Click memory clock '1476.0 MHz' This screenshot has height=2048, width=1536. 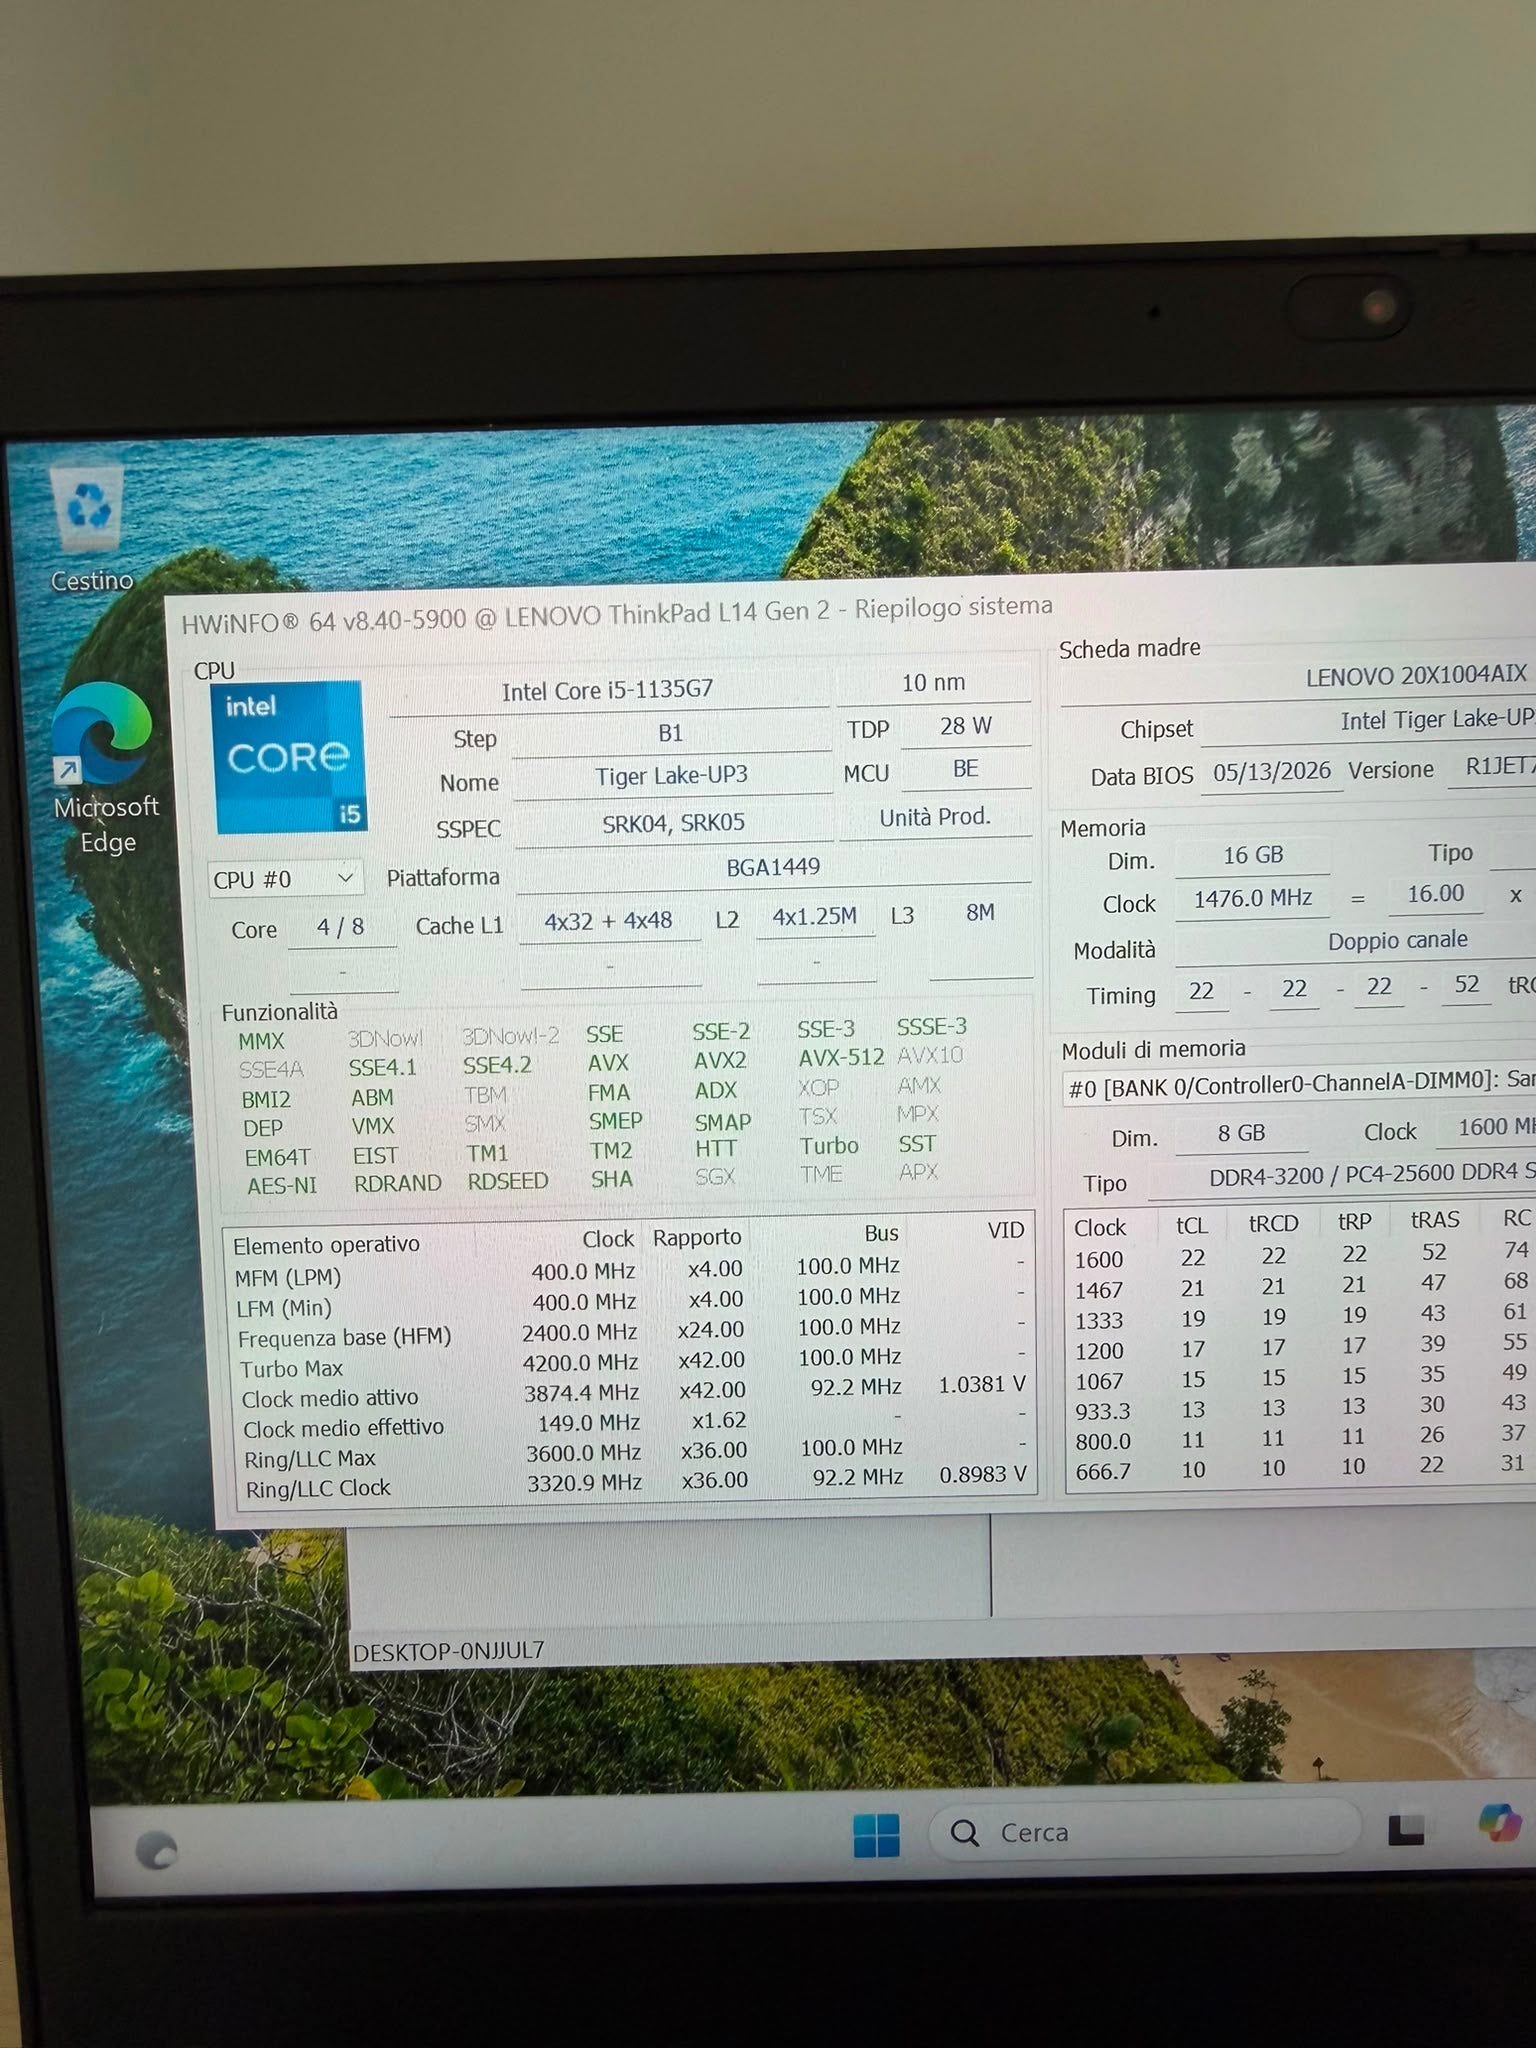coord(1252,898)
